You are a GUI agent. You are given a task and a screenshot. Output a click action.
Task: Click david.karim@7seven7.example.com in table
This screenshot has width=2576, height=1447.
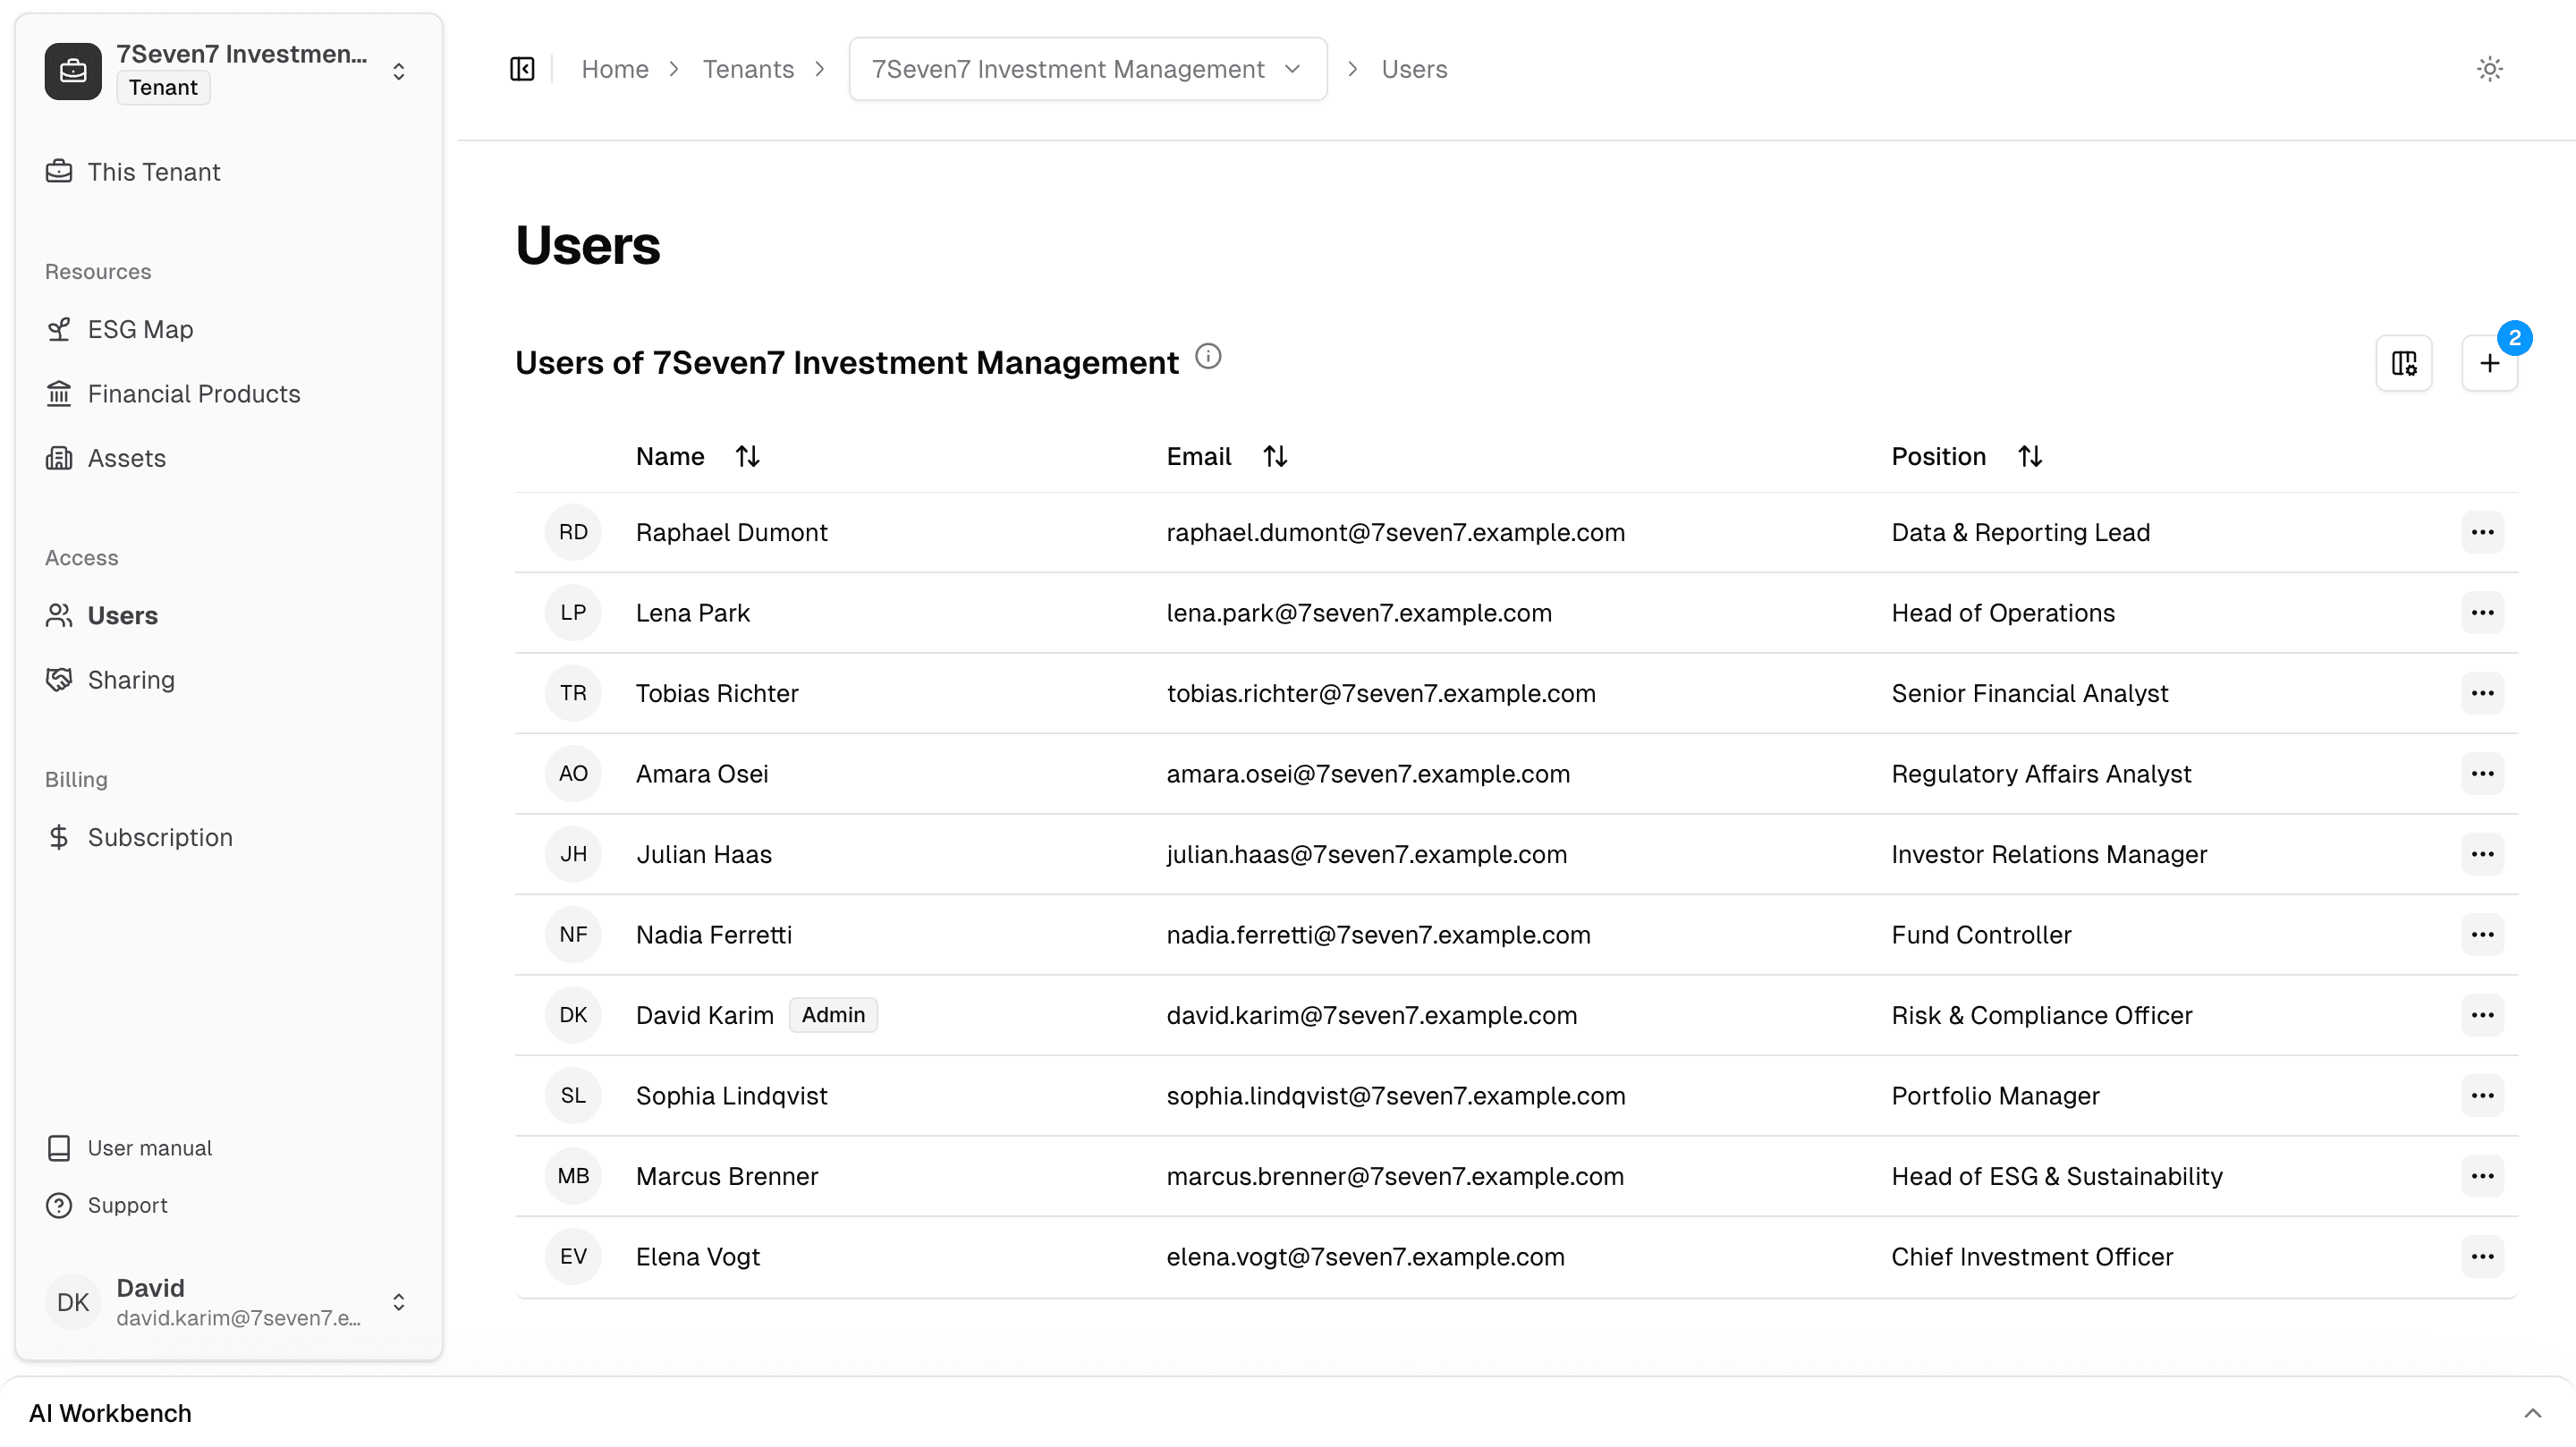coord(1371,1015)
